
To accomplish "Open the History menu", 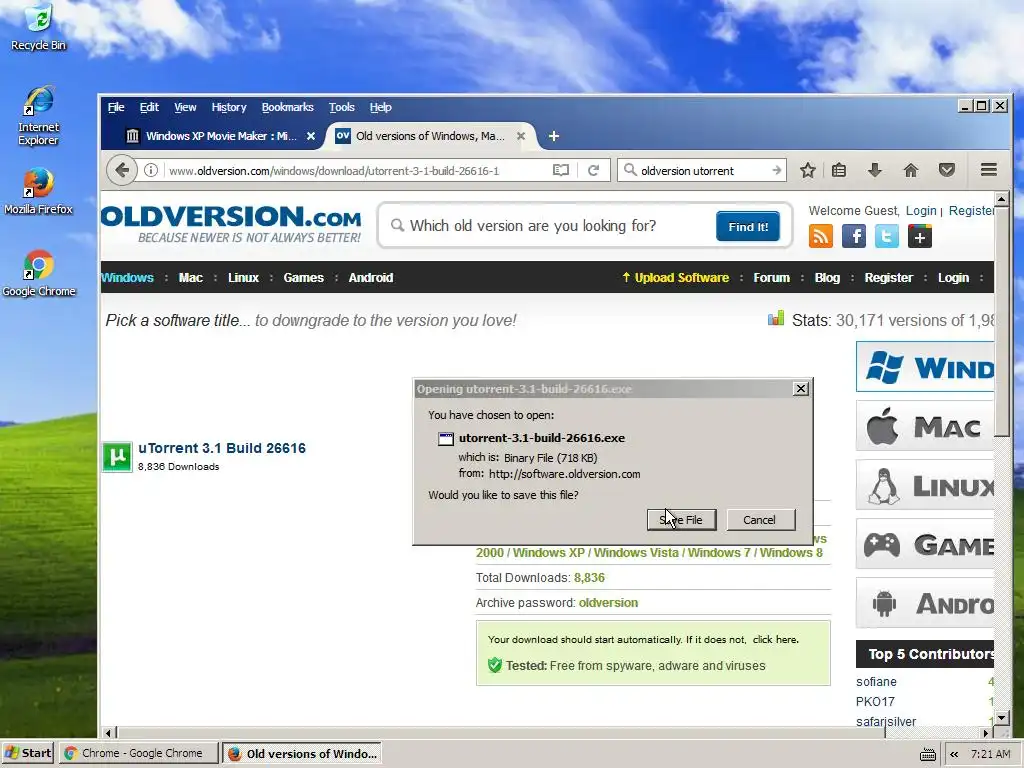I will [x=229, y=107].
